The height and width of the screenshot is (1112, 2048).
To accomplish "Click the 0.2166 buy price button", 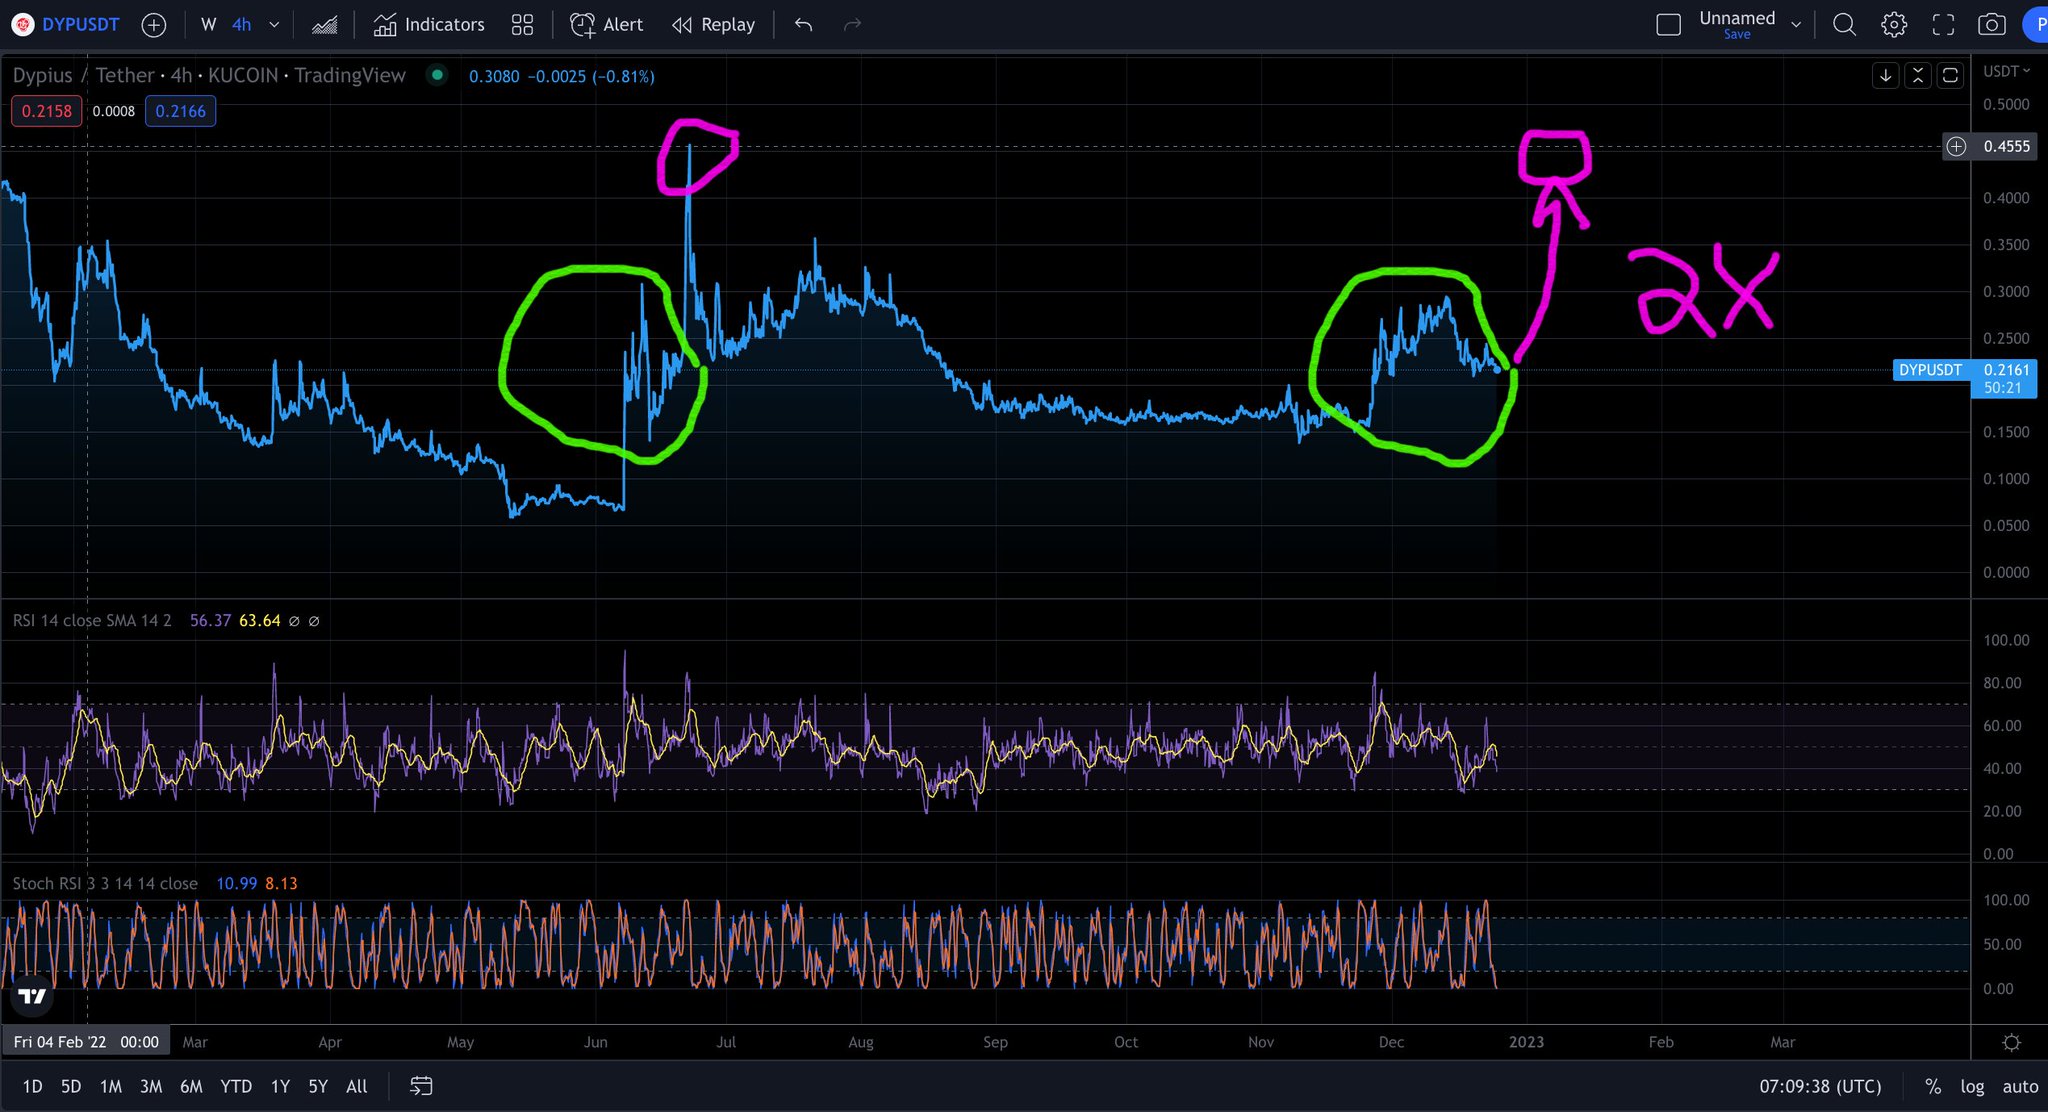I will point(180,111).
